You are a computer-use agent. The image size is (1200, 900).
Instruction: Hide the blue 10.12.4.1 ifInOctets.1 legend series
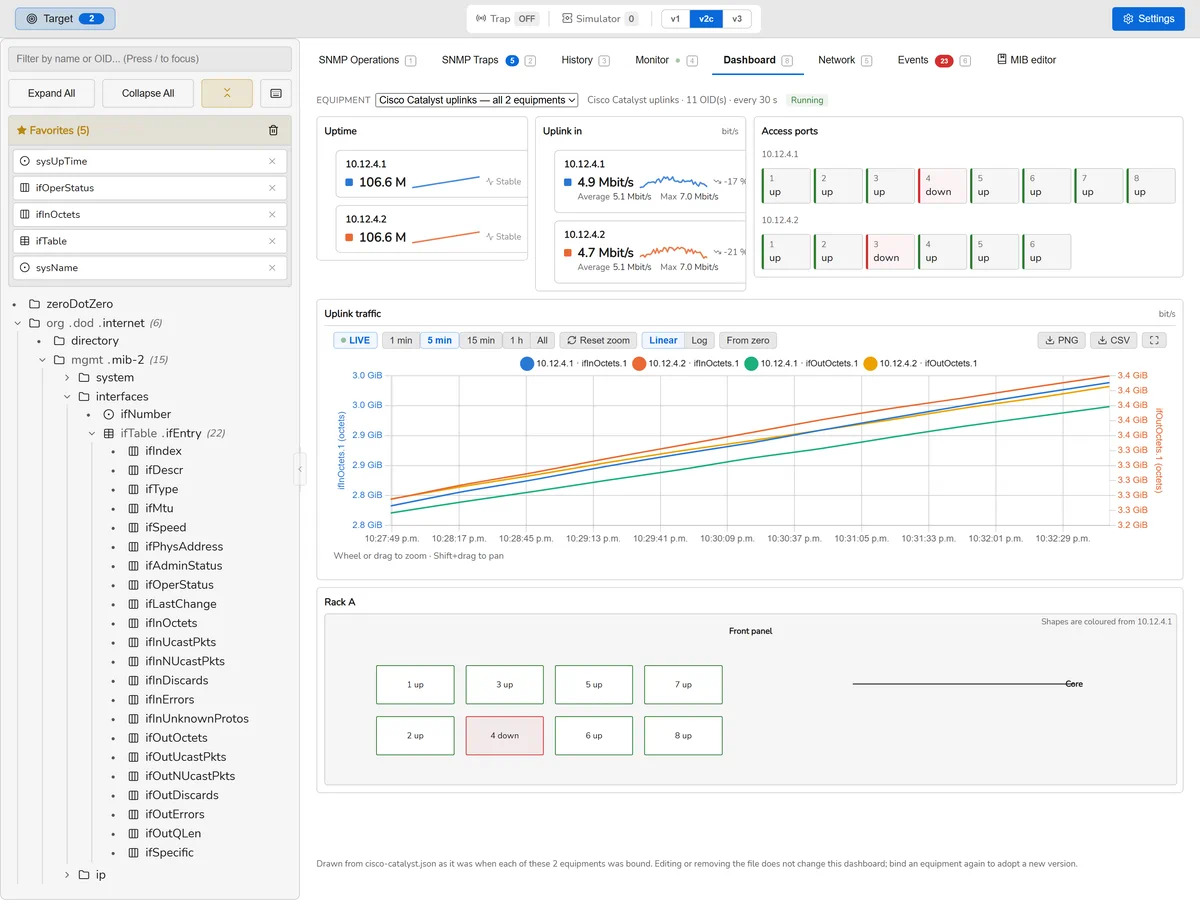coord(573,363)
